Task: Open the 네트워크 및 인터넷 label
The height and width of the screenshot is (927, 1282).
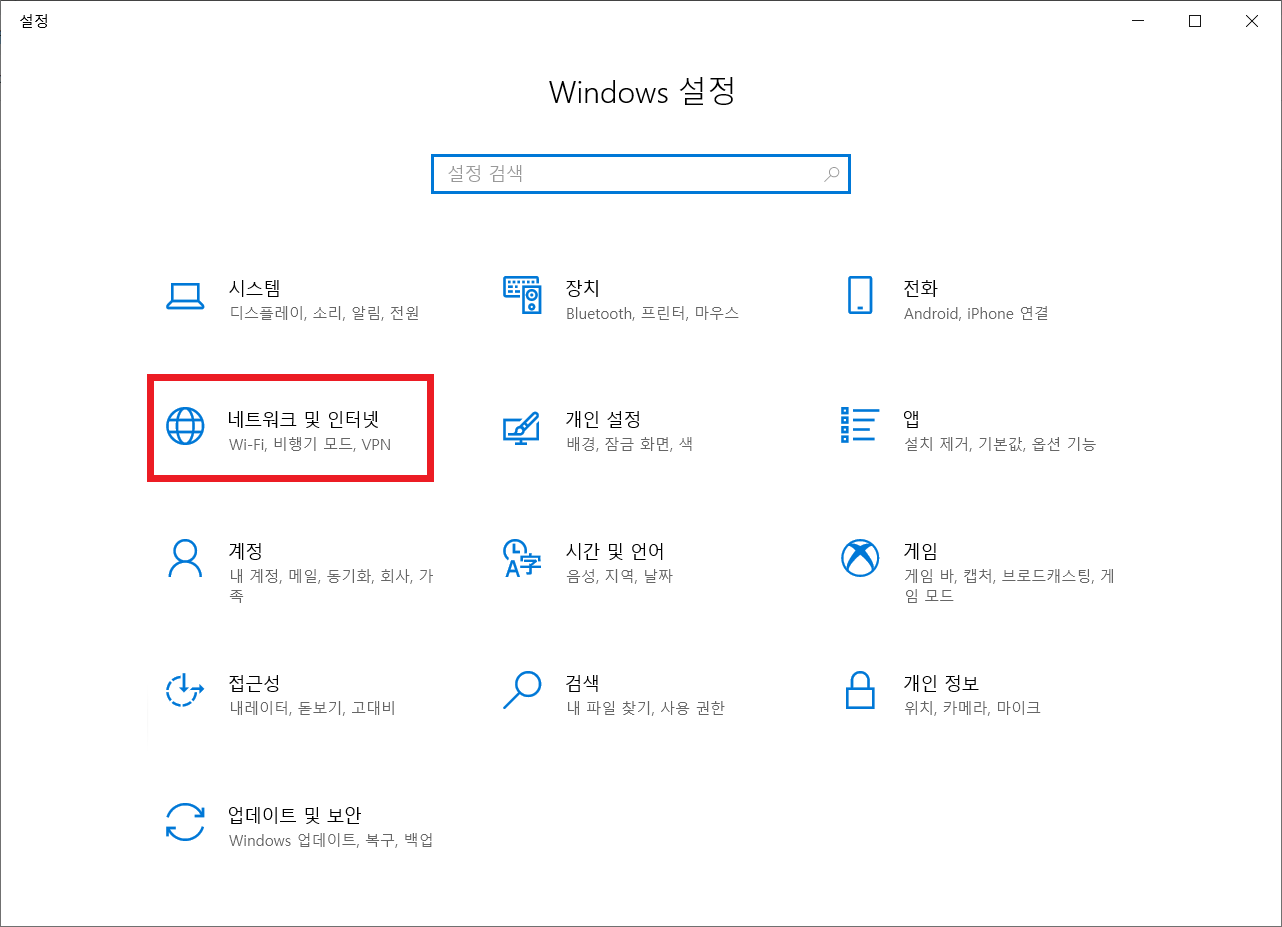Action: click(x=304, y=419)
